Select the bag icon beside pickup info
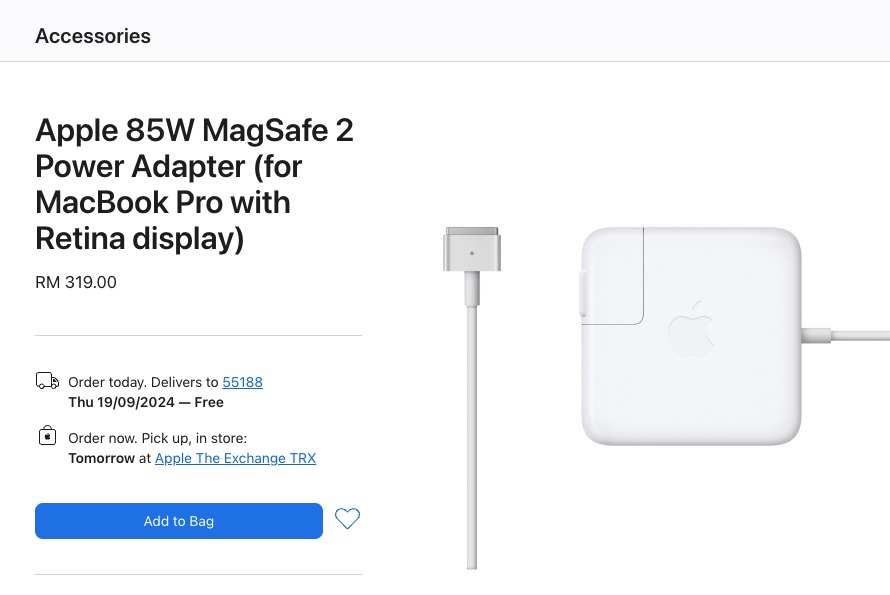Image resolution: width=890 pixels, height=595 pixels. pyautogui.click(x=47, y=436)
